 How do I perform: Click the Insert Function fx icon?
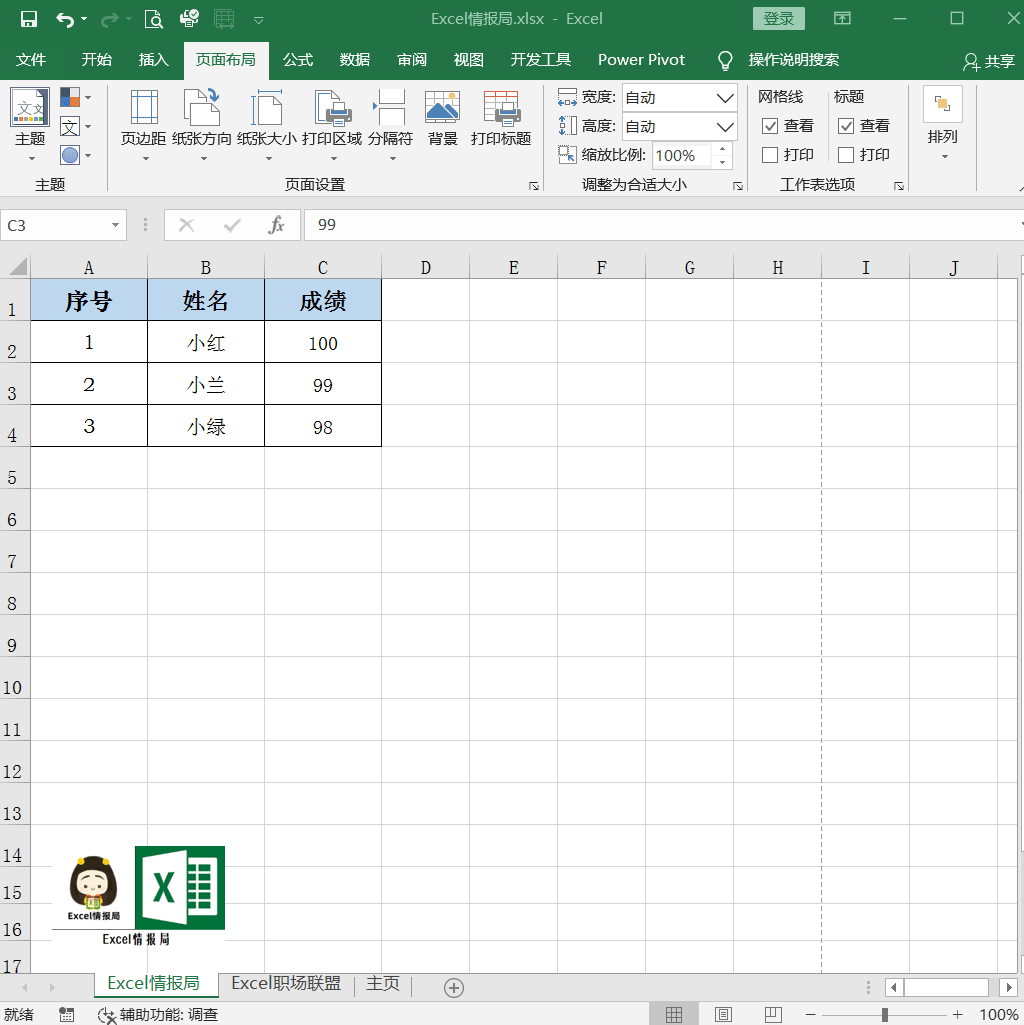(x=276, y=226)
